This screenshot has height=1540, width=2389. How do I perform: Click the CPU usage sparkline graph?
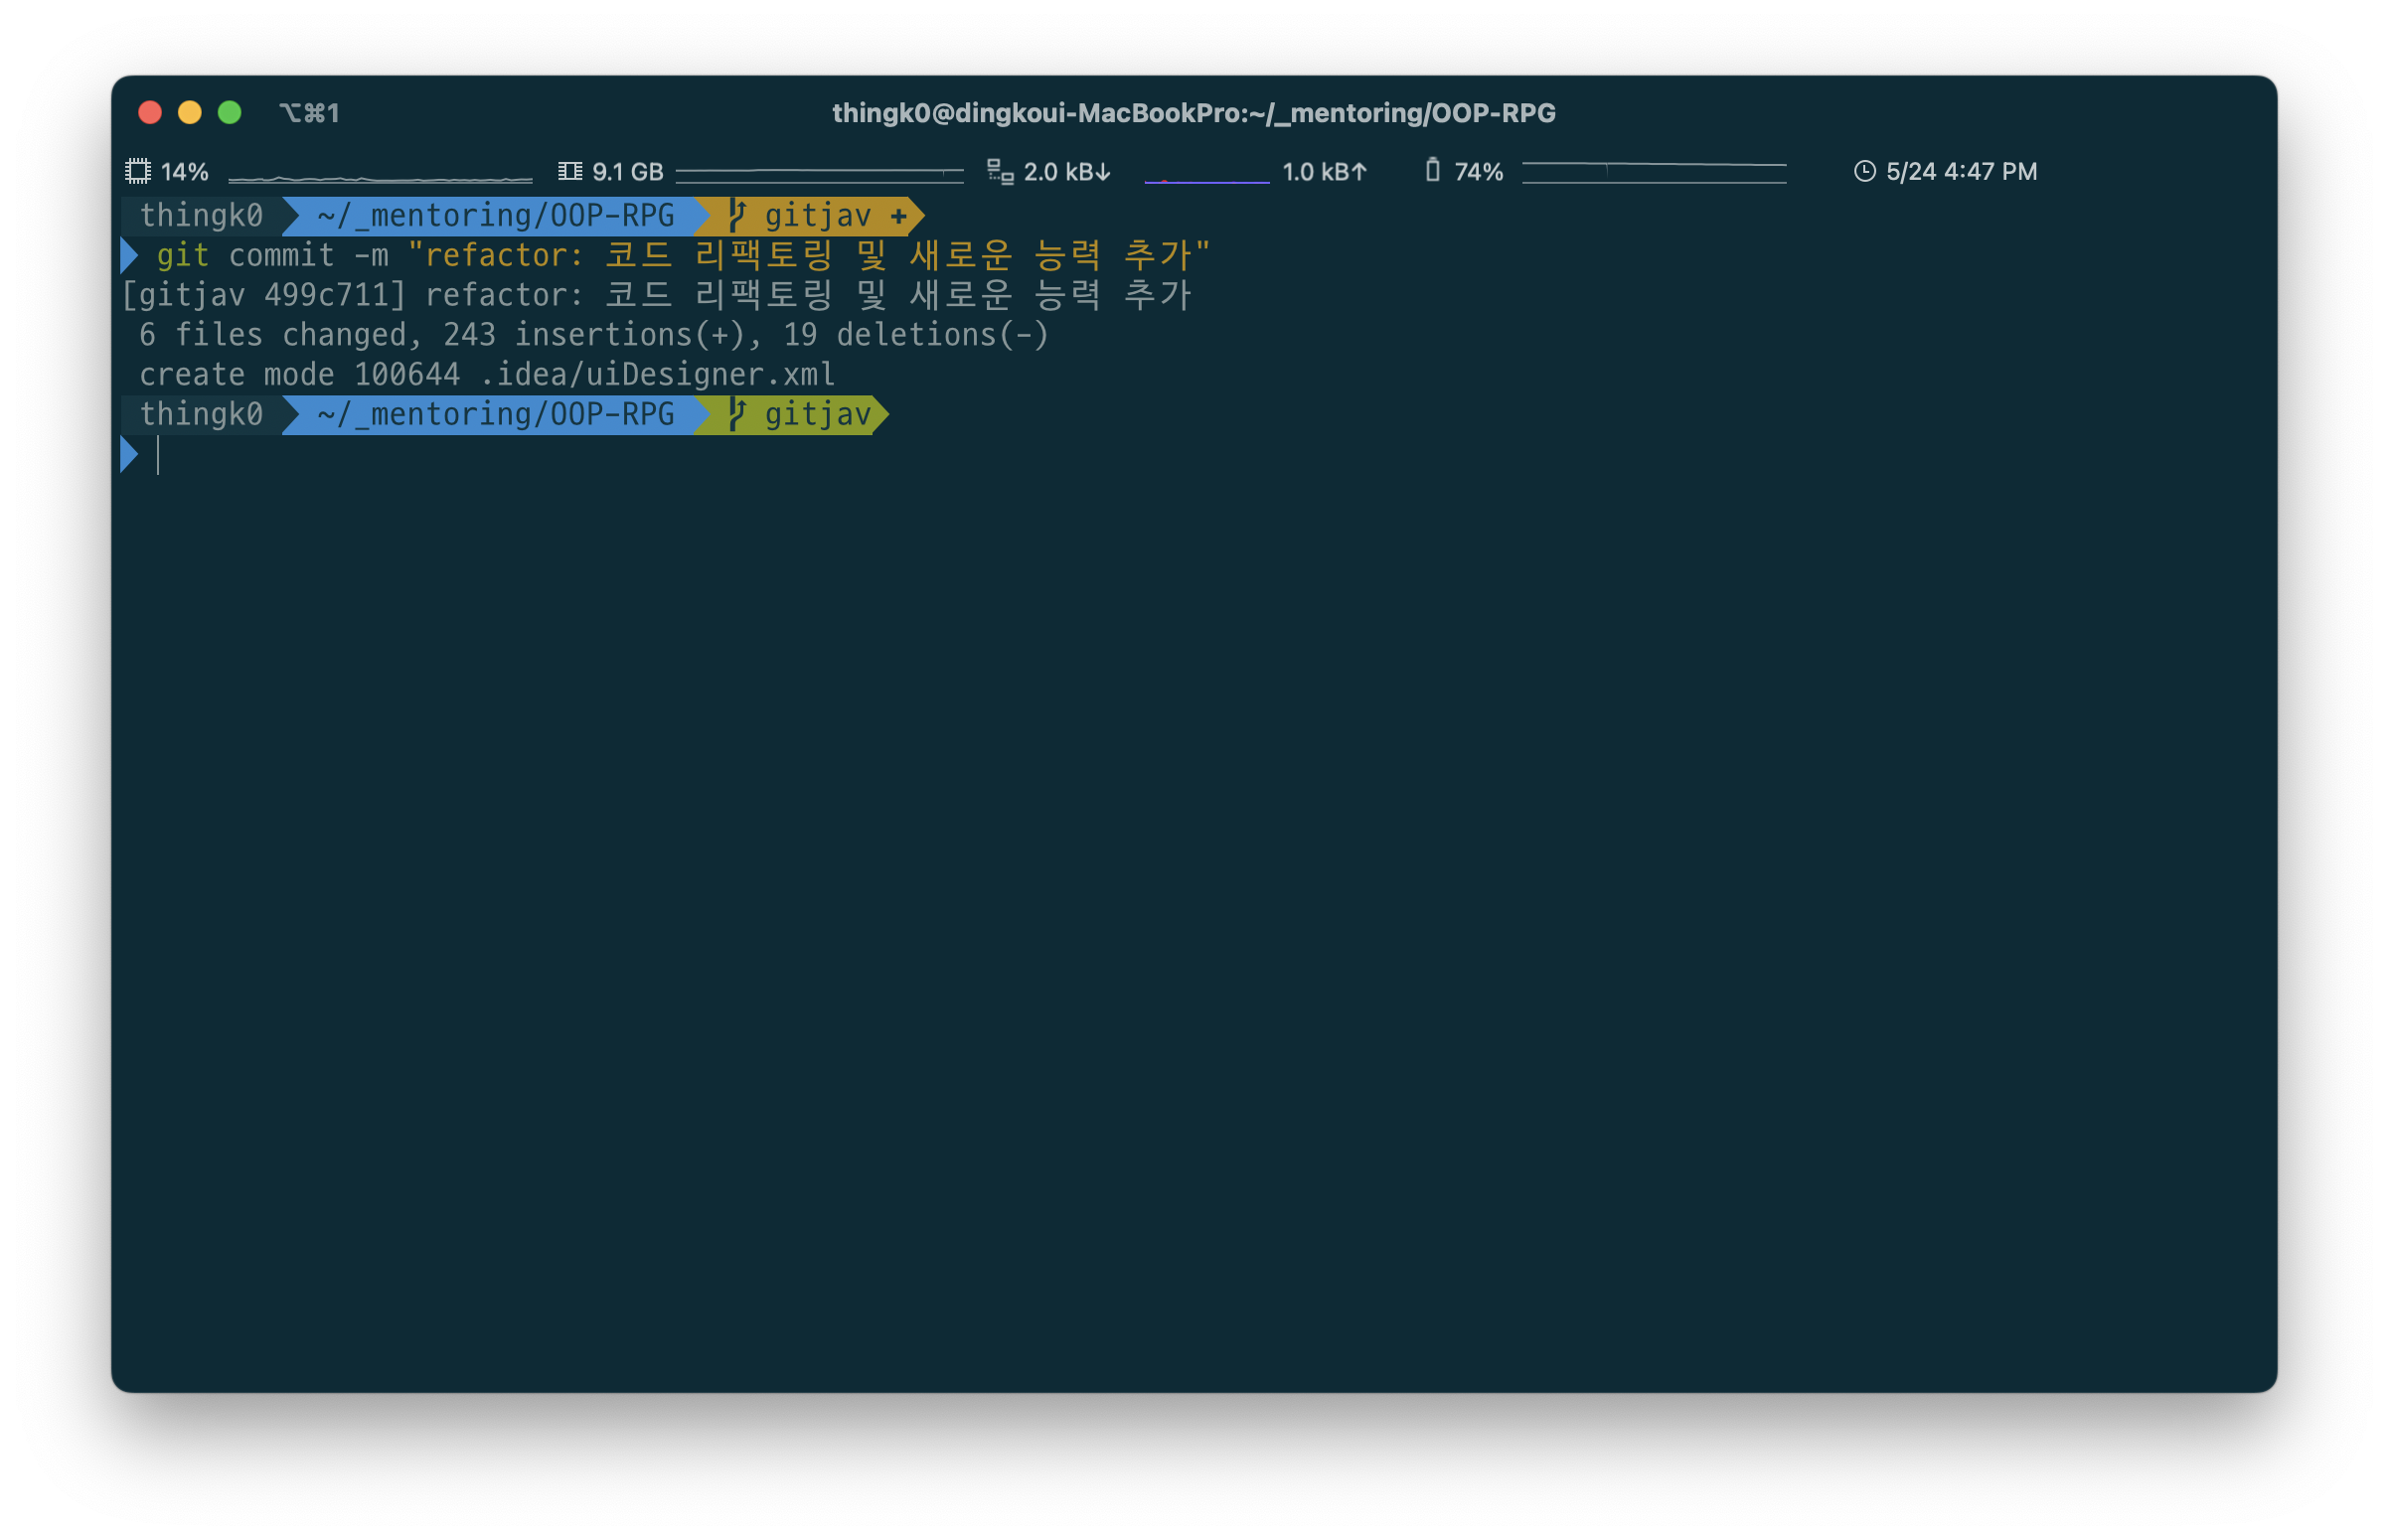point(380,178)
